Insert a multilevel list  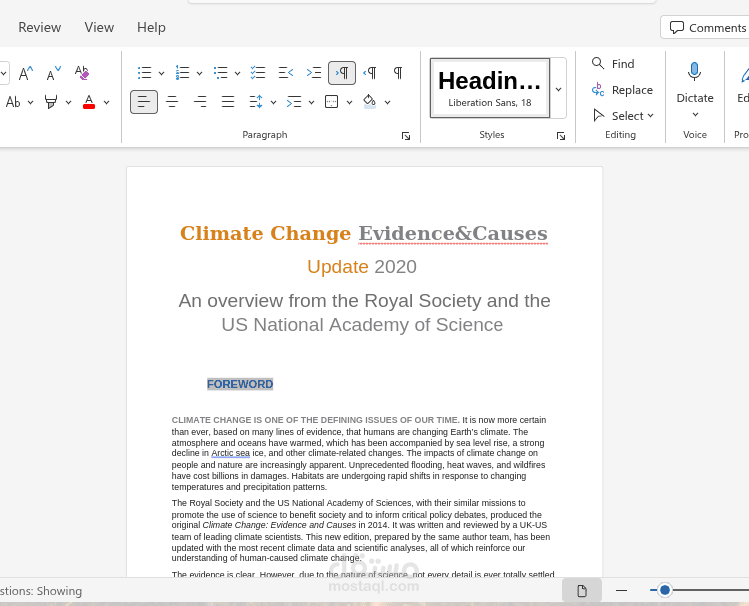[x=220, y=73]
